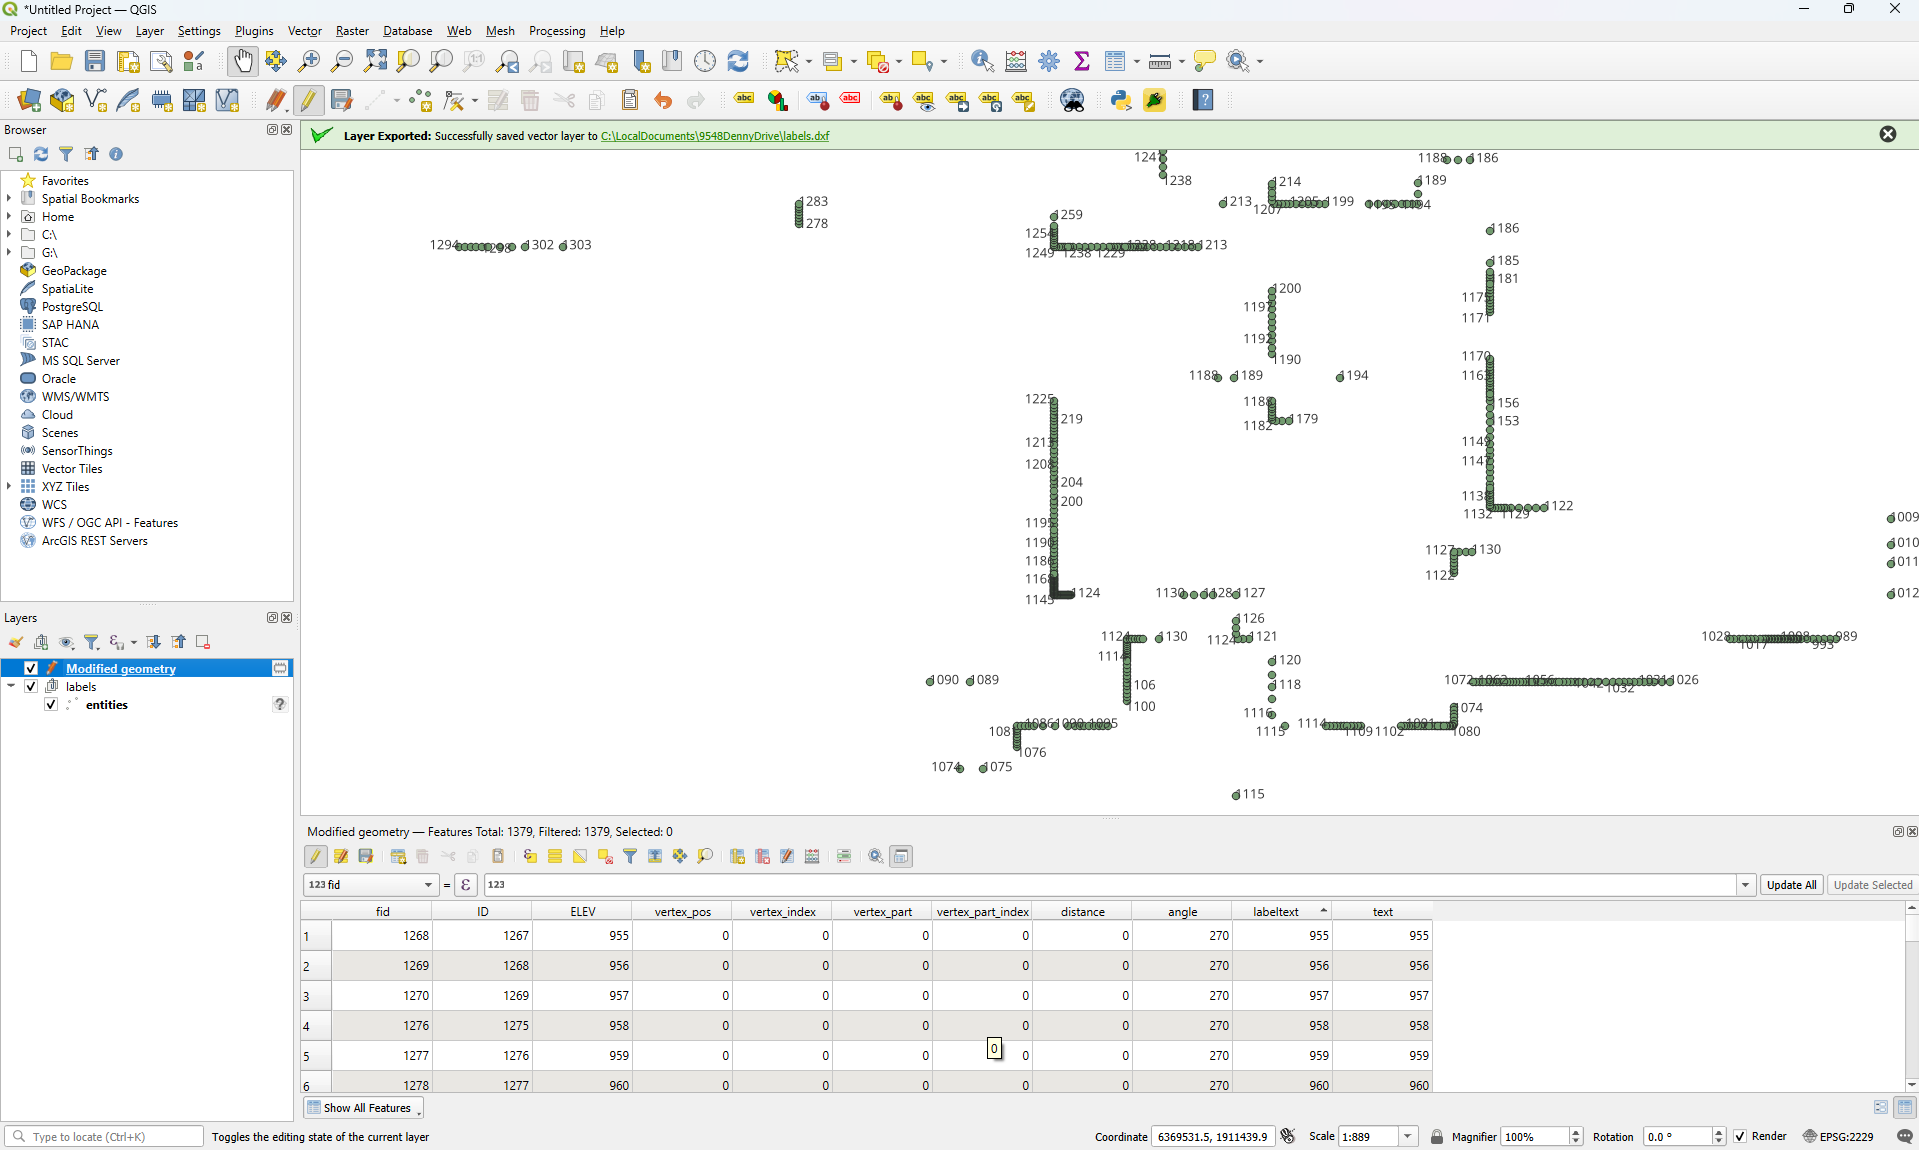The width and height of the screenshot is (1919, 1150).
Task: Click the Rotation value spin field
Action: 1675,1137
